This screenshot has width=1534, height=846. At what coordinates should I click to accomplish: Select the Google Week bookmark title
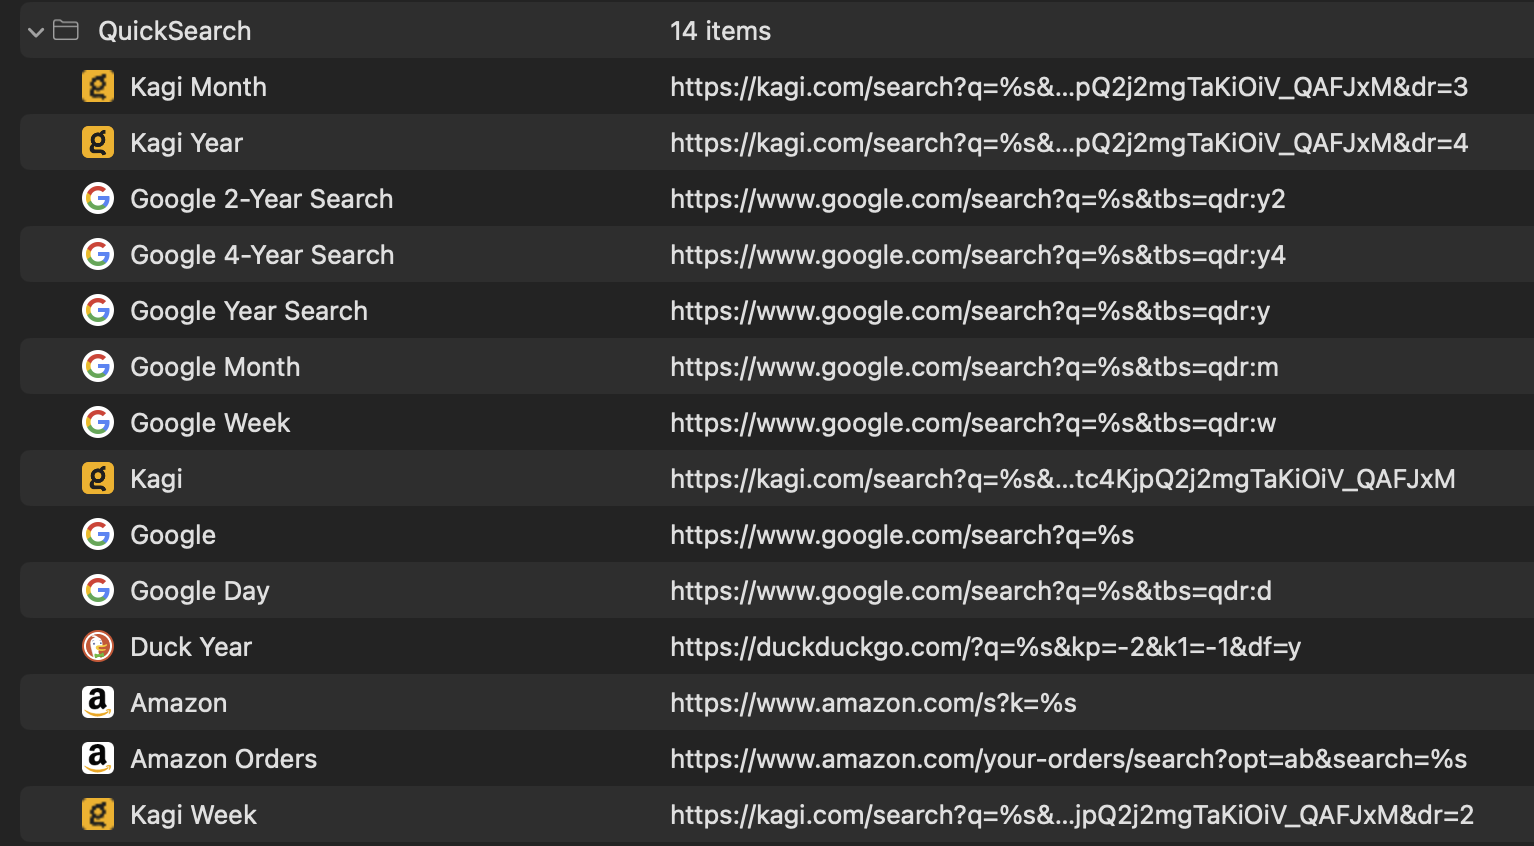[210, 423]
